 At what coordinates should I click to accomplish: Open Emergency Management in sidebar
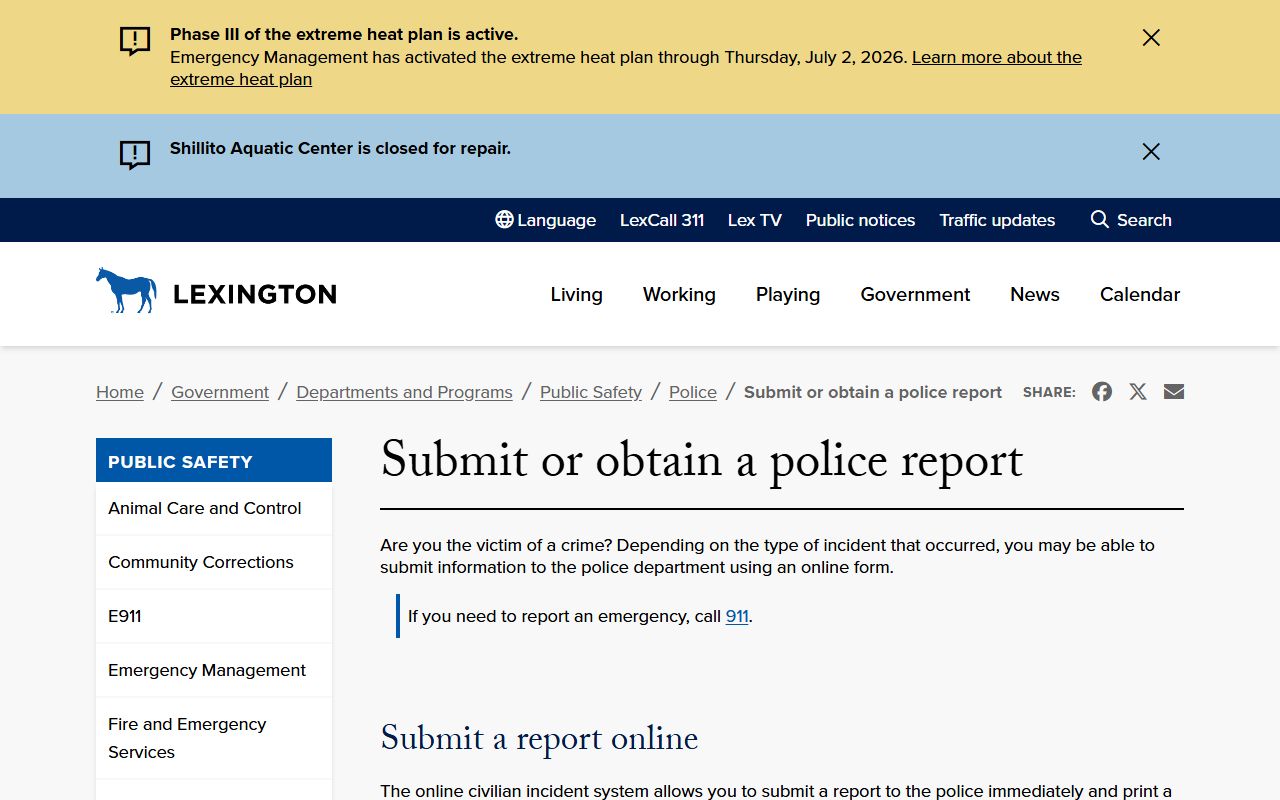214,670
